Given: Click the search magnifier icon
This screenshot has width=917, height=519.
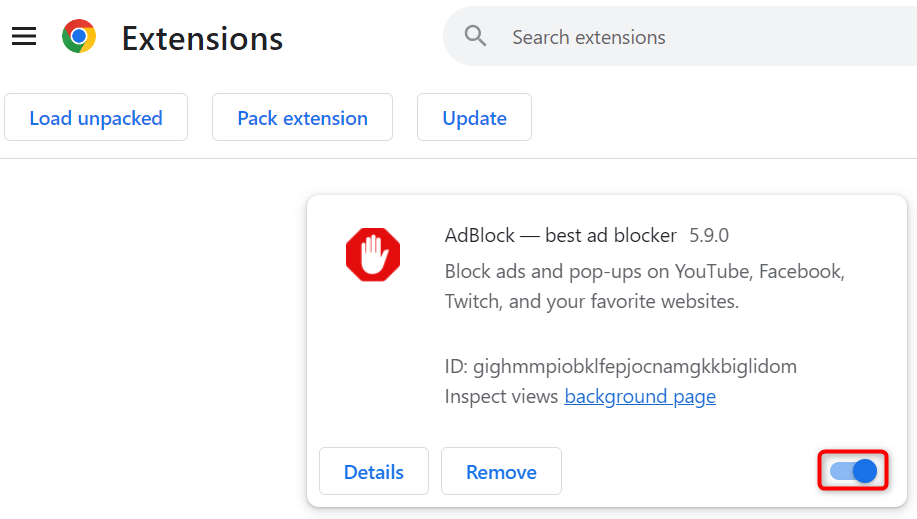Looking at the screenshot, I should tap(476, 37).
